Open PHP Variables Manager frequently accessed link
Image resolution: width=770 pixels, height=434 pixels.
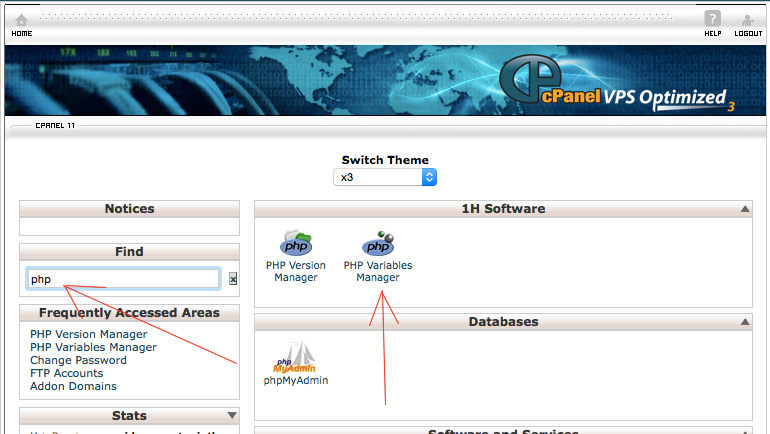93,347
